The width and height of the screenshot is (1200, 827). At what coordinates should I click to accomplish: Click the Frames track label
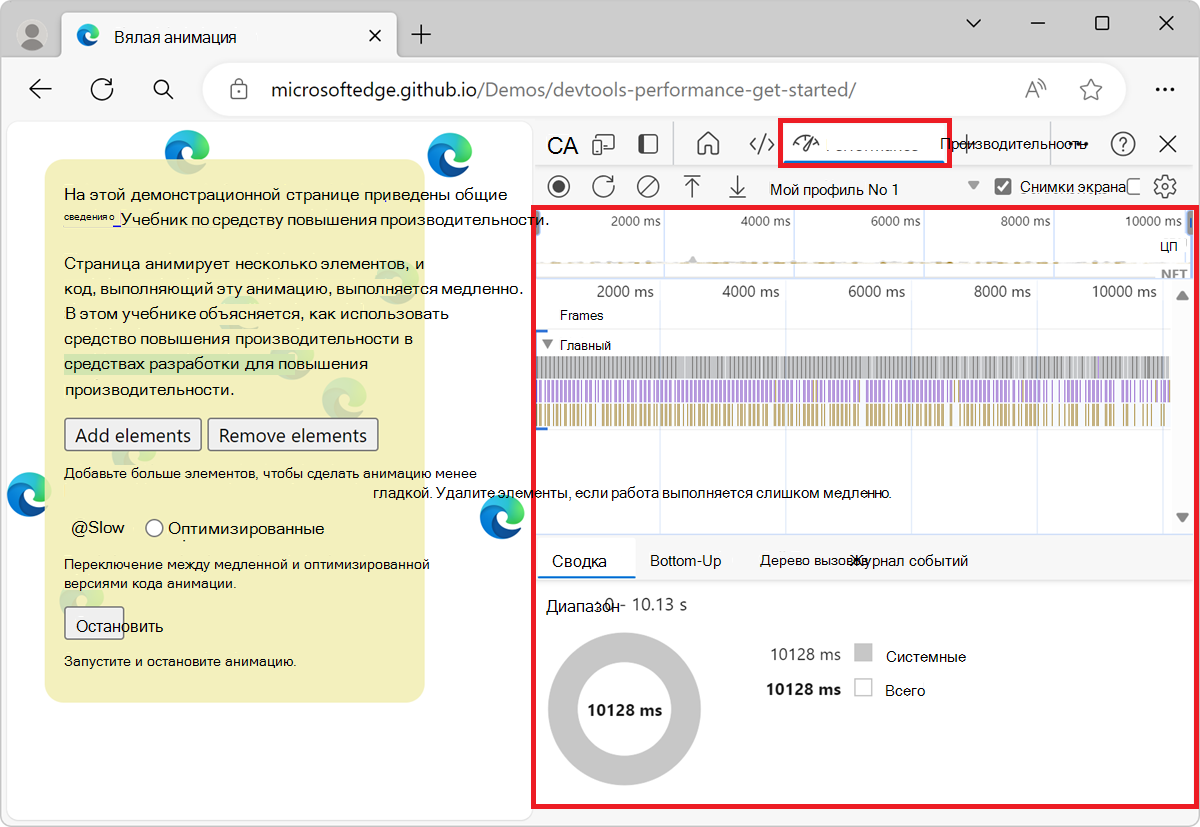(x=581, y=315)
